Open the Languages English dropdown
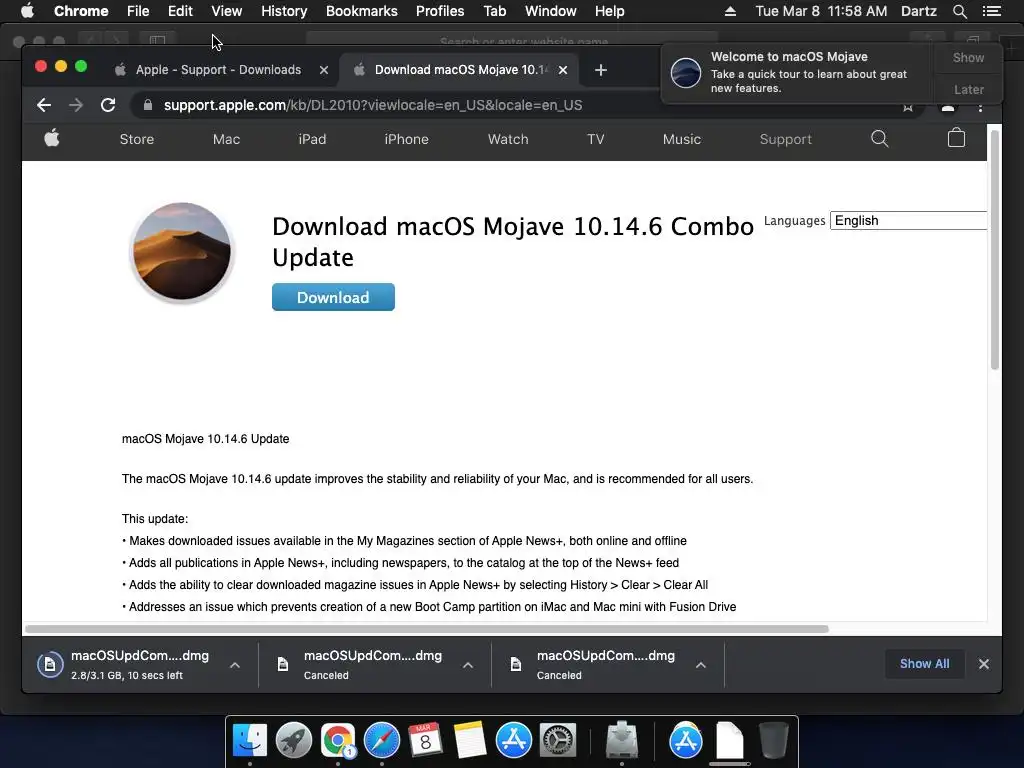The height and width of the screenshot is (768, 1024). point(908,221)
